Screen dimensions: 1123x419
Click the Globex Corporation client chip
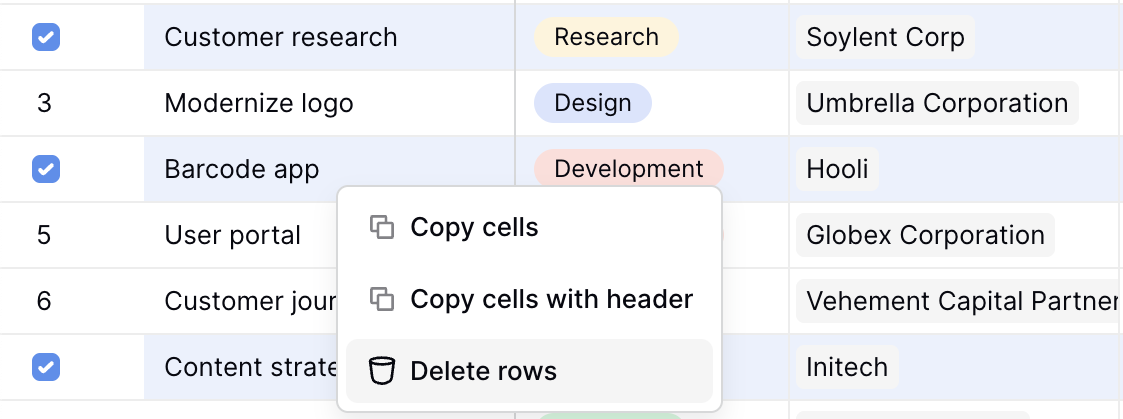pos(925,235)
